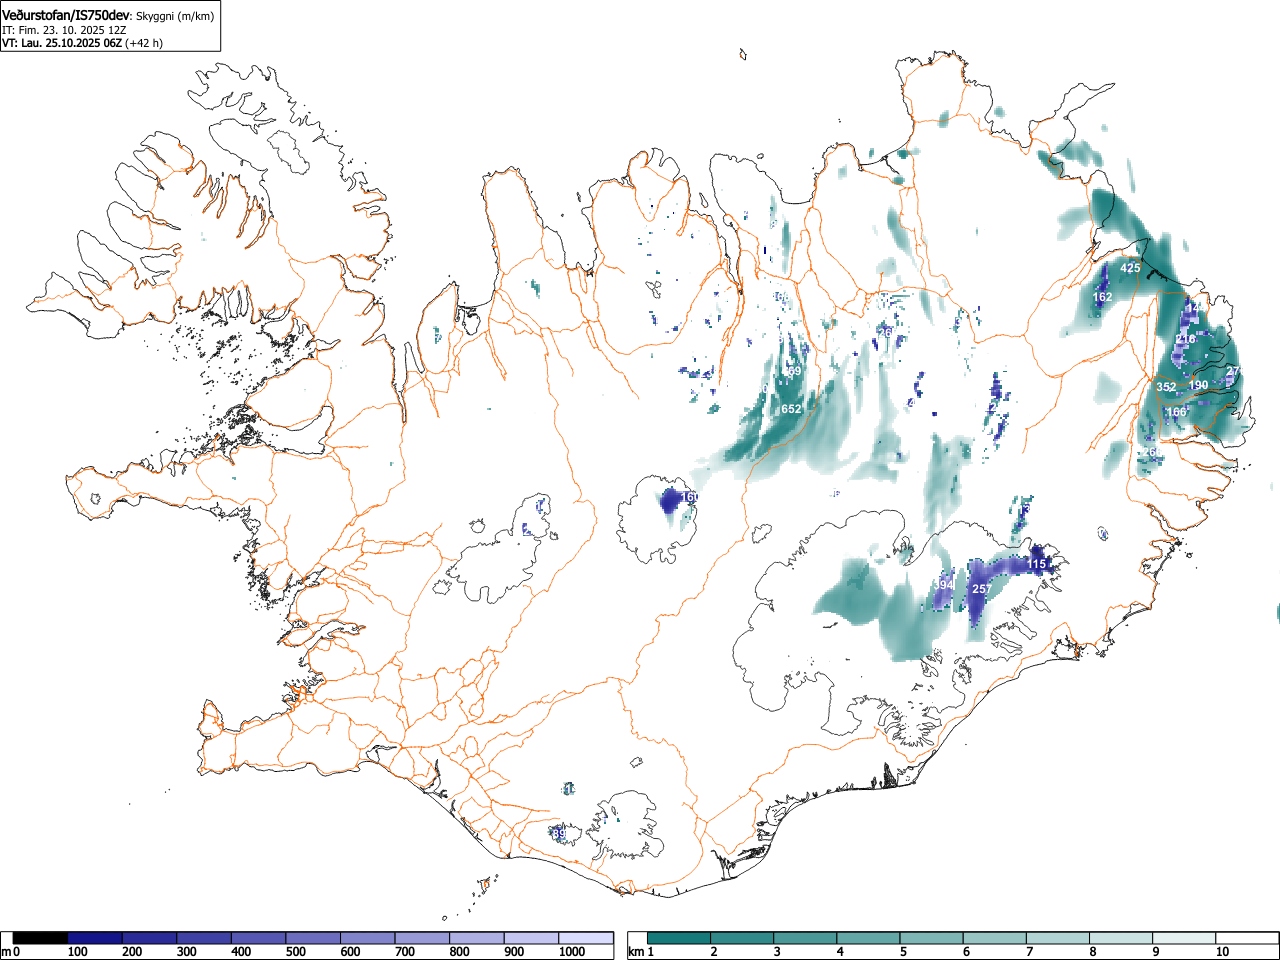
Task: Select the 1–2 km dark teal swatch
Action: coord(679,938)
